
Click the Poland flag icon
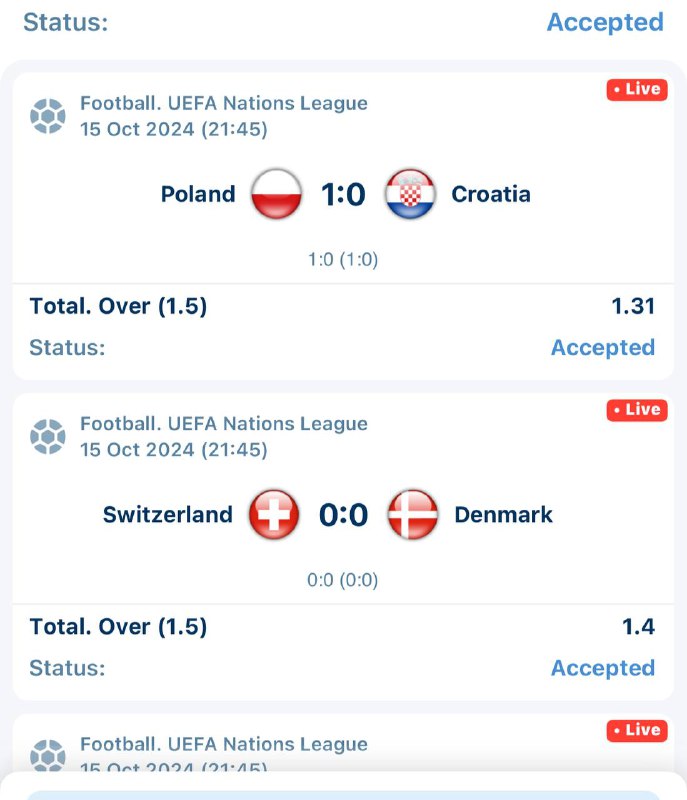(x=277, y=194)
